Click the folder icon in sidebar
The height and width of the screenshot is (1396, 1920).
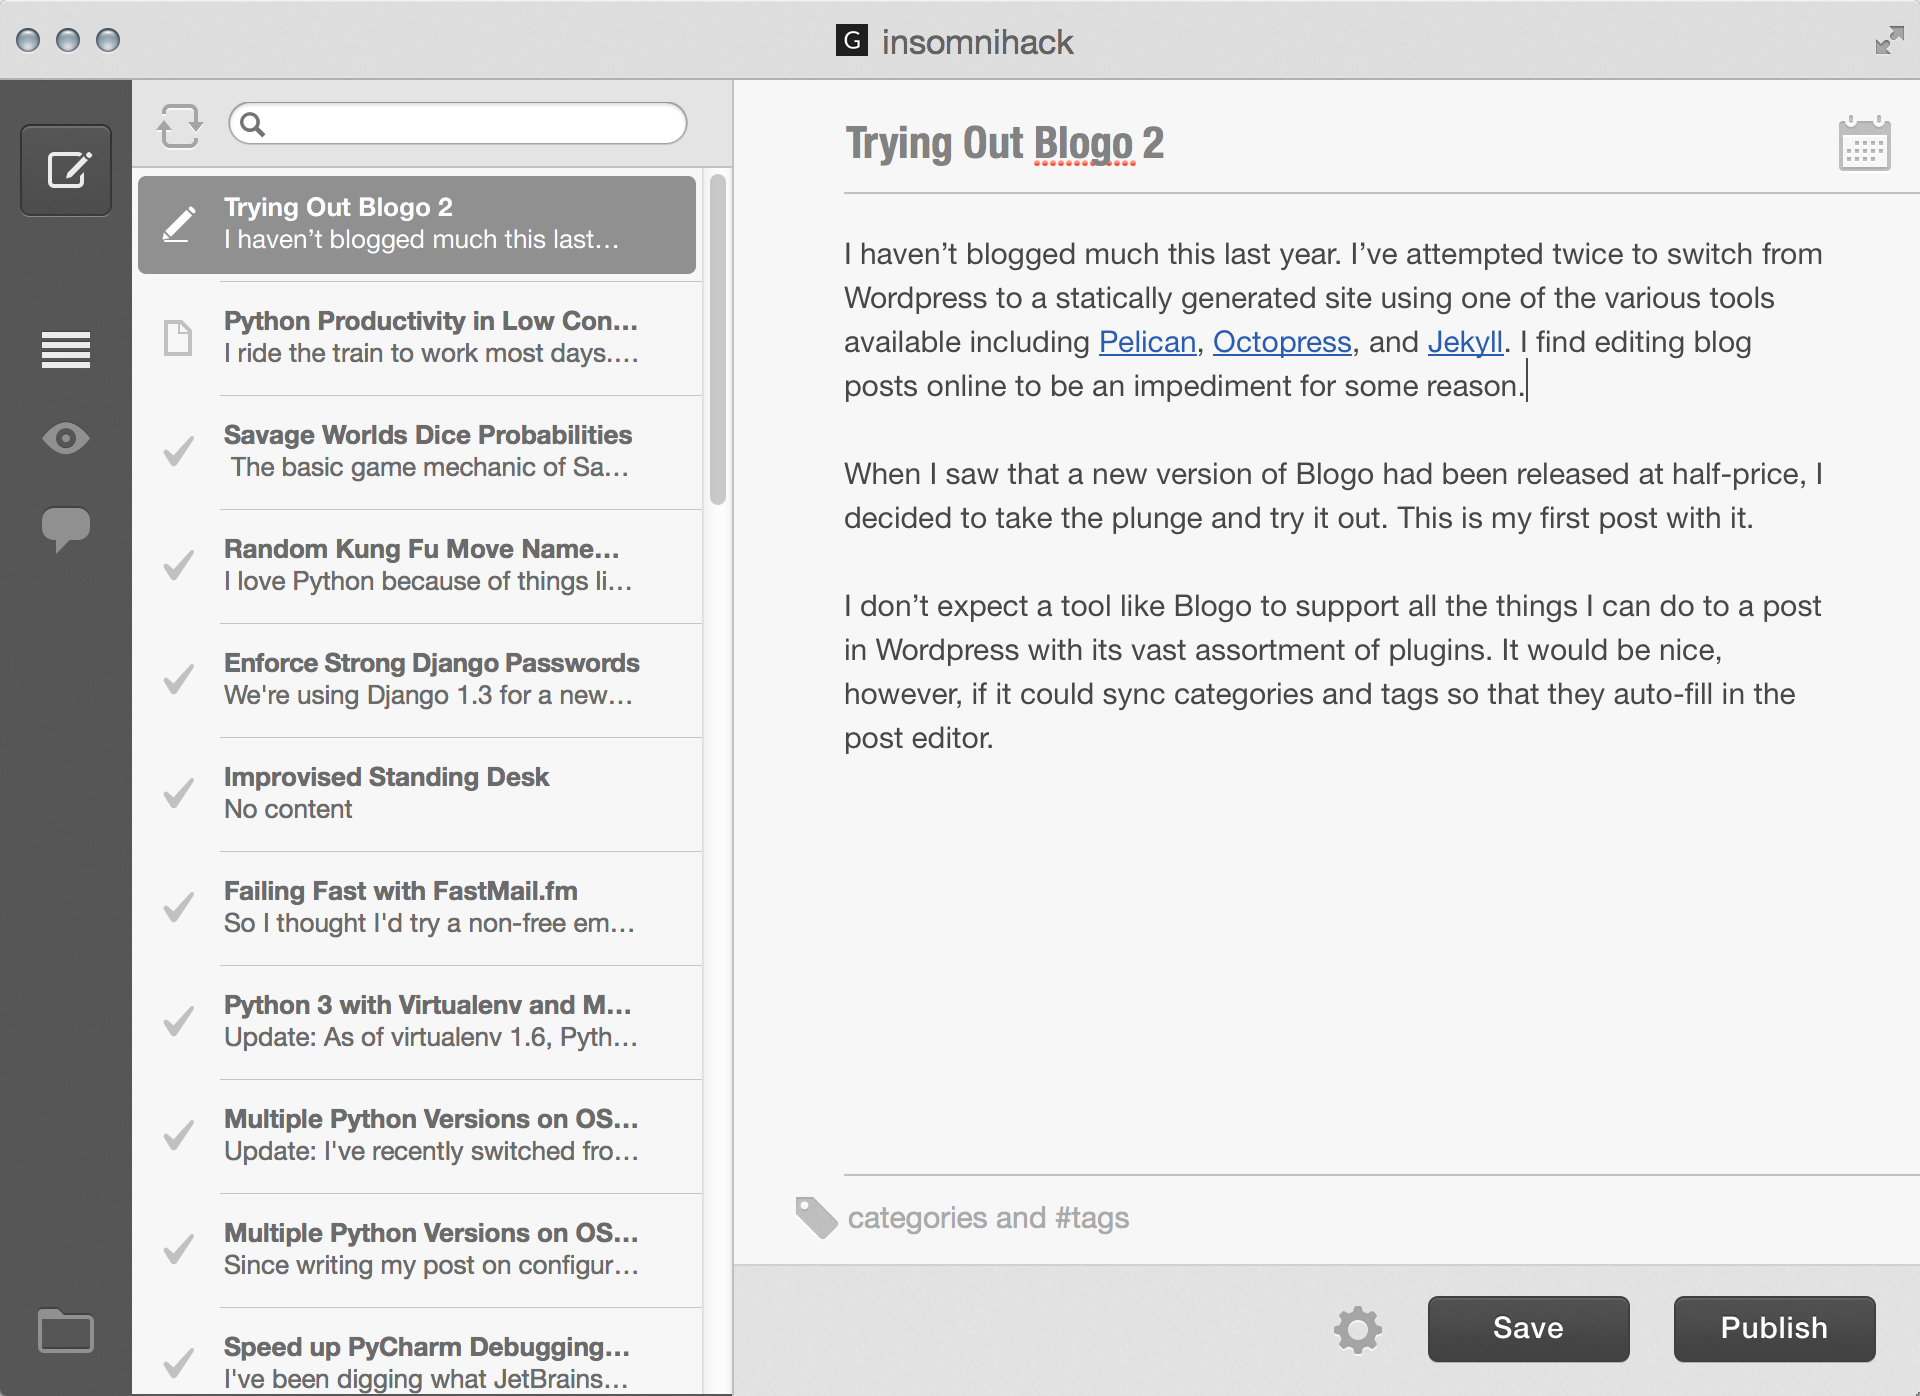click(x=66, y=1331)
